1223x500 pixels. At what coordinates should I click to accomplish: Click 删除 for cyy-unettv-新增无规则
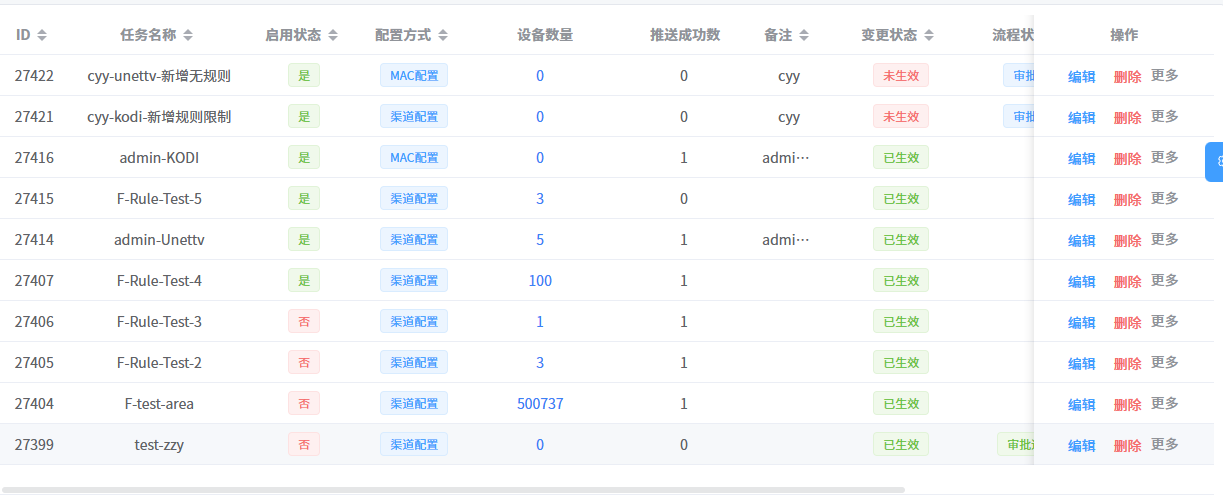1127,76
